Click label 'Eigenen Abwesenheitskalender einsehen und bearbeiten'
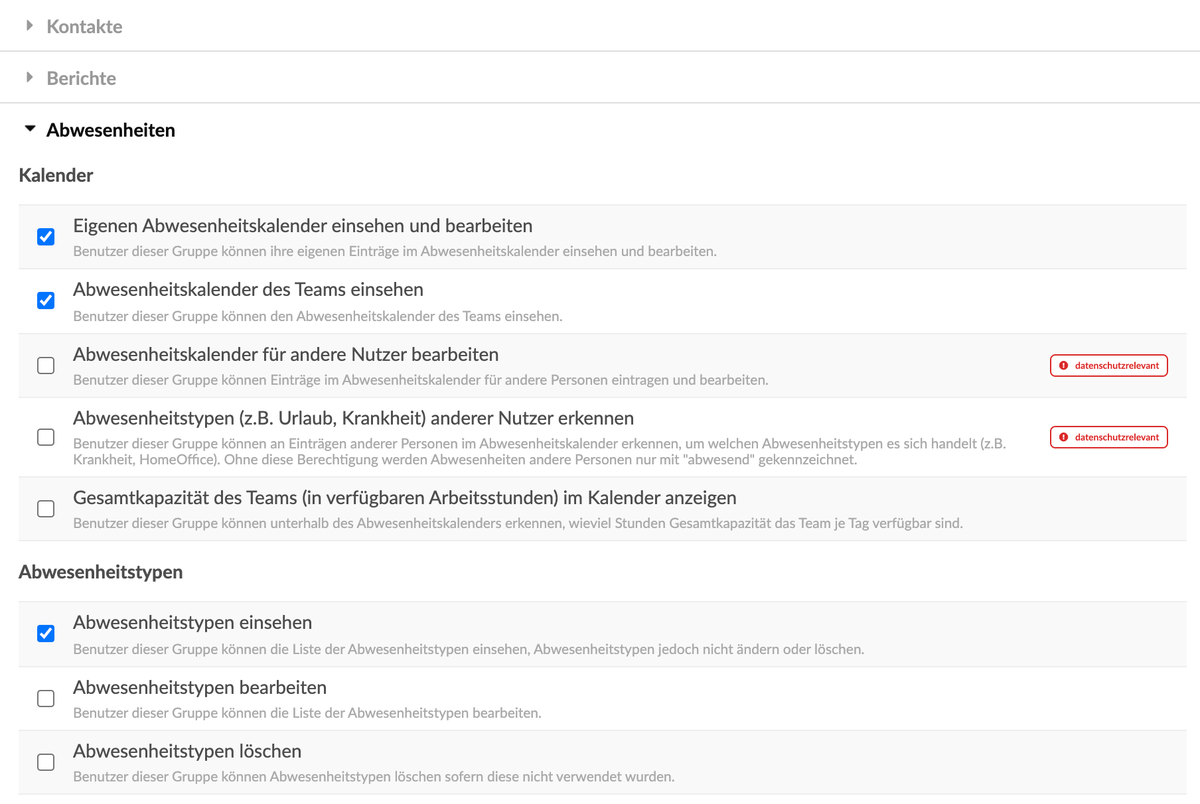The height and width of the screenshot is (804, 1200). coord(303,226)
